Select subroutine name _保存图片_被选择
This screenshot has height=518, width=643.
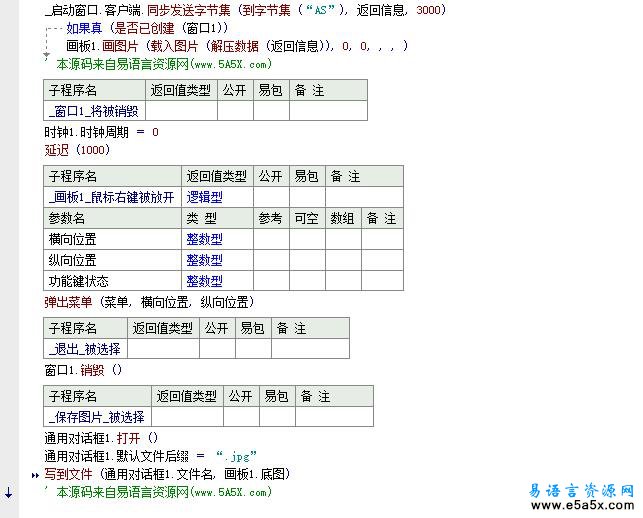tap(97, 417)
